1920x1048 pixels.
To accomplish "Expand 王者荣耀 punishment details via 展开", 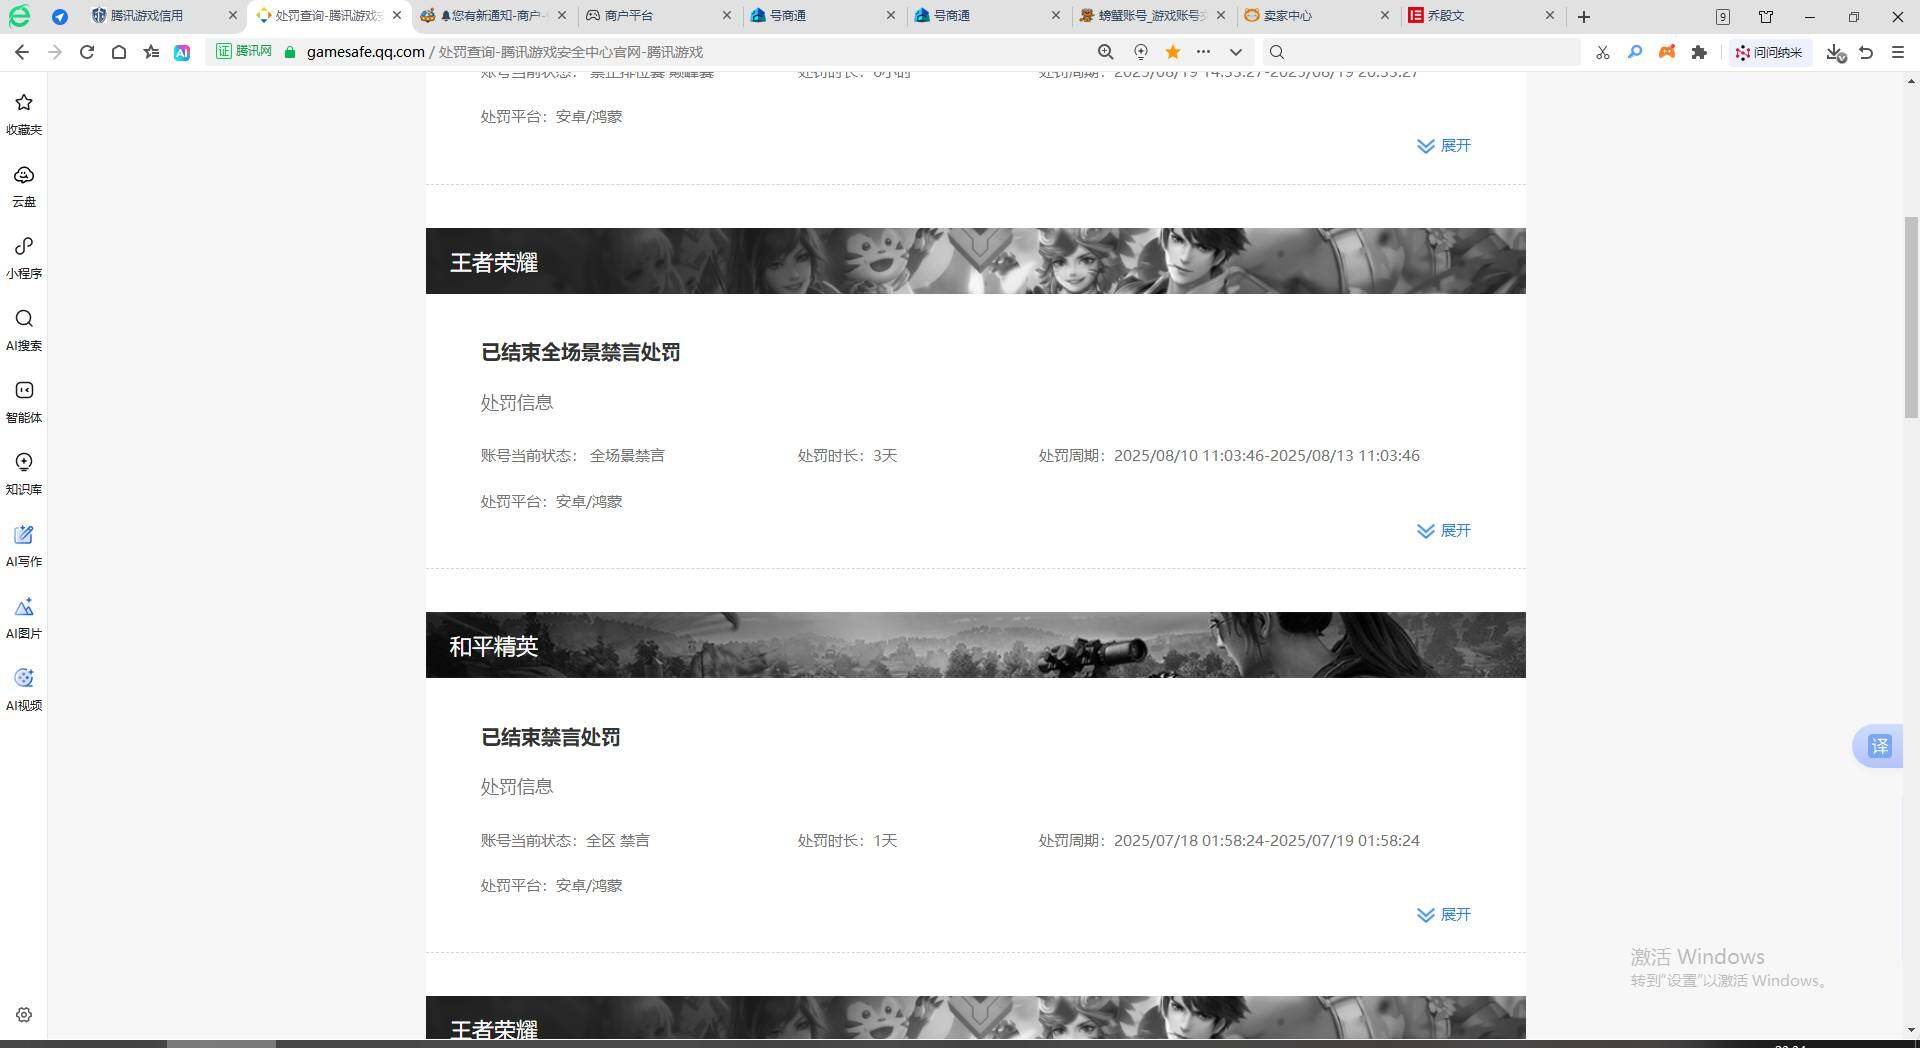I will click(x=1443, y=531).
